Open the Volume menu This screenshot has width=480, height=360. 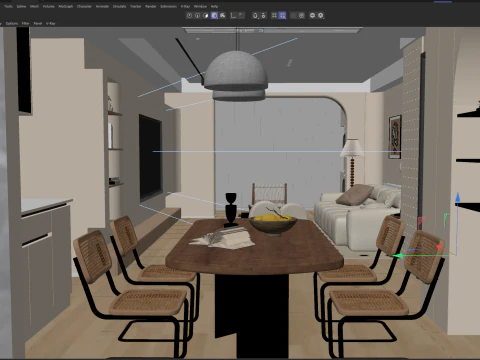[49, 6]
